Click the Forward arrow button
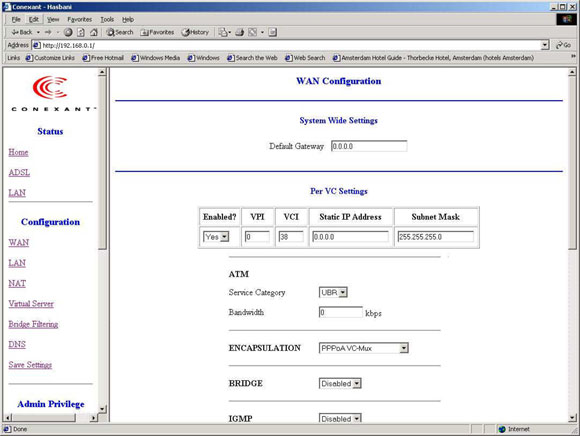580x436 pixels. (48, 32)
